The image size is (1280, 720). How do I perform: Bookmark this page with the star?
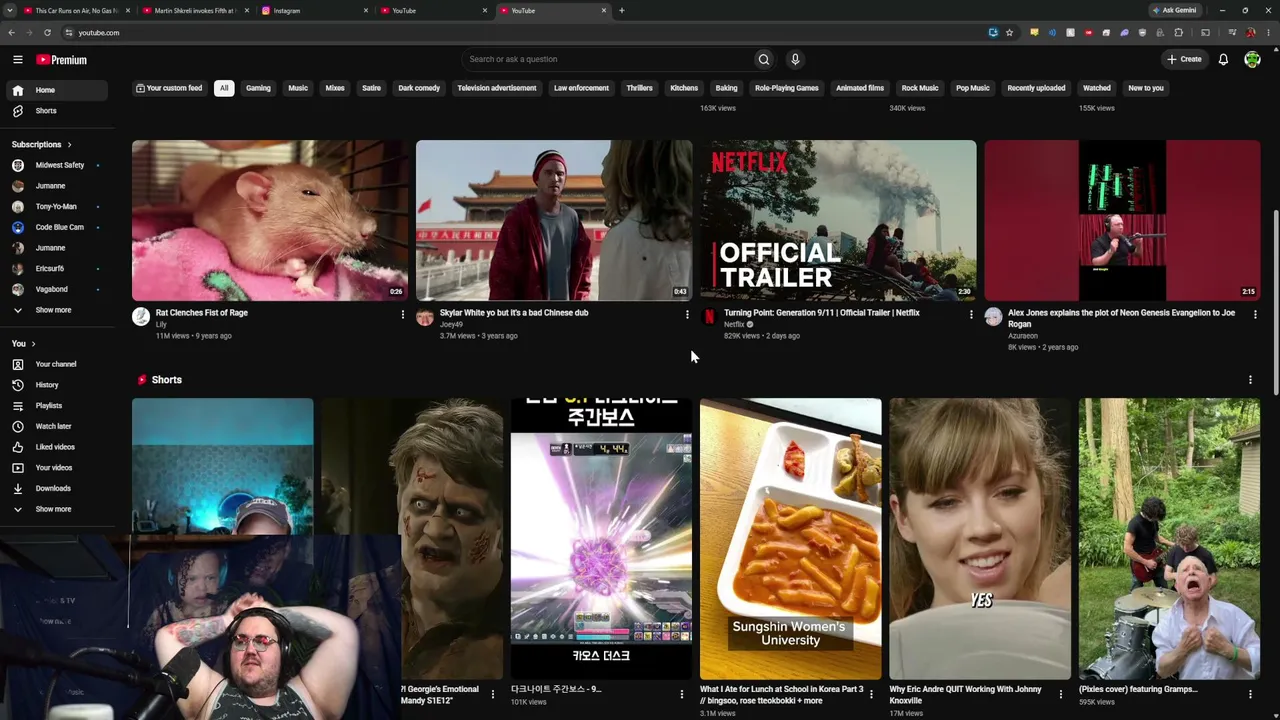coord(1009,33)
